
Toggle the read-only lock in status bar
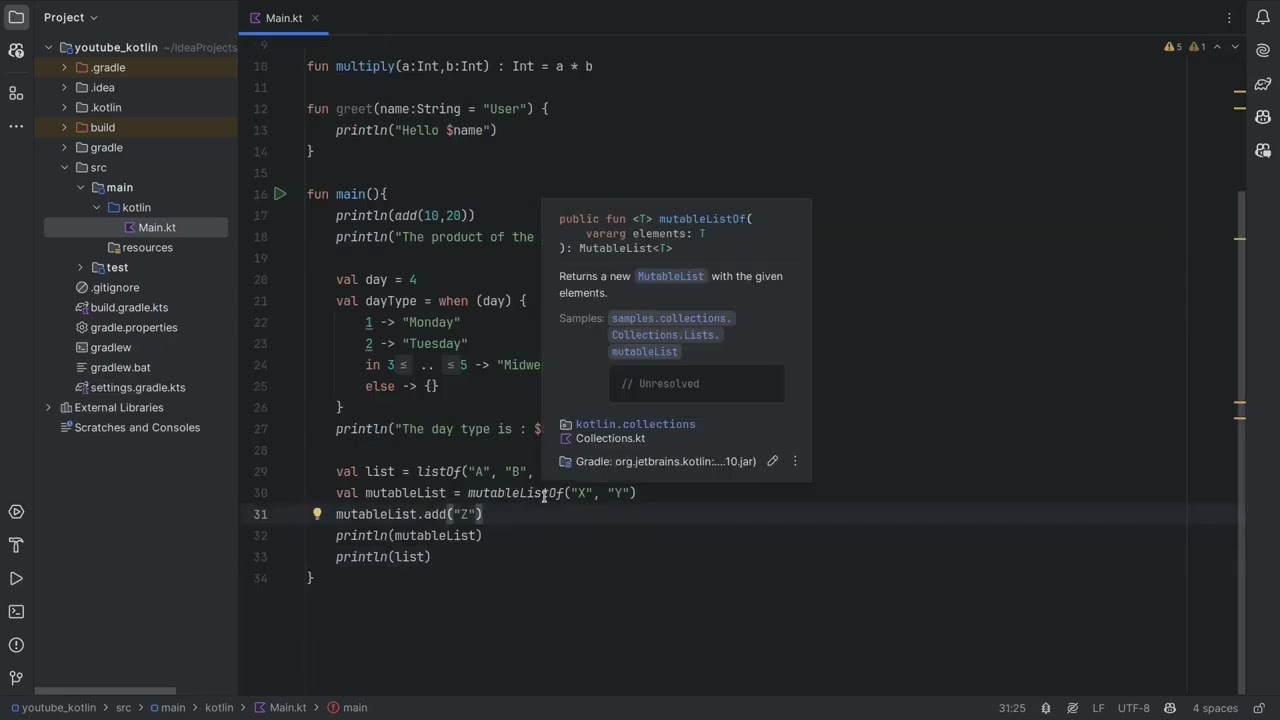click(1257, 708)
